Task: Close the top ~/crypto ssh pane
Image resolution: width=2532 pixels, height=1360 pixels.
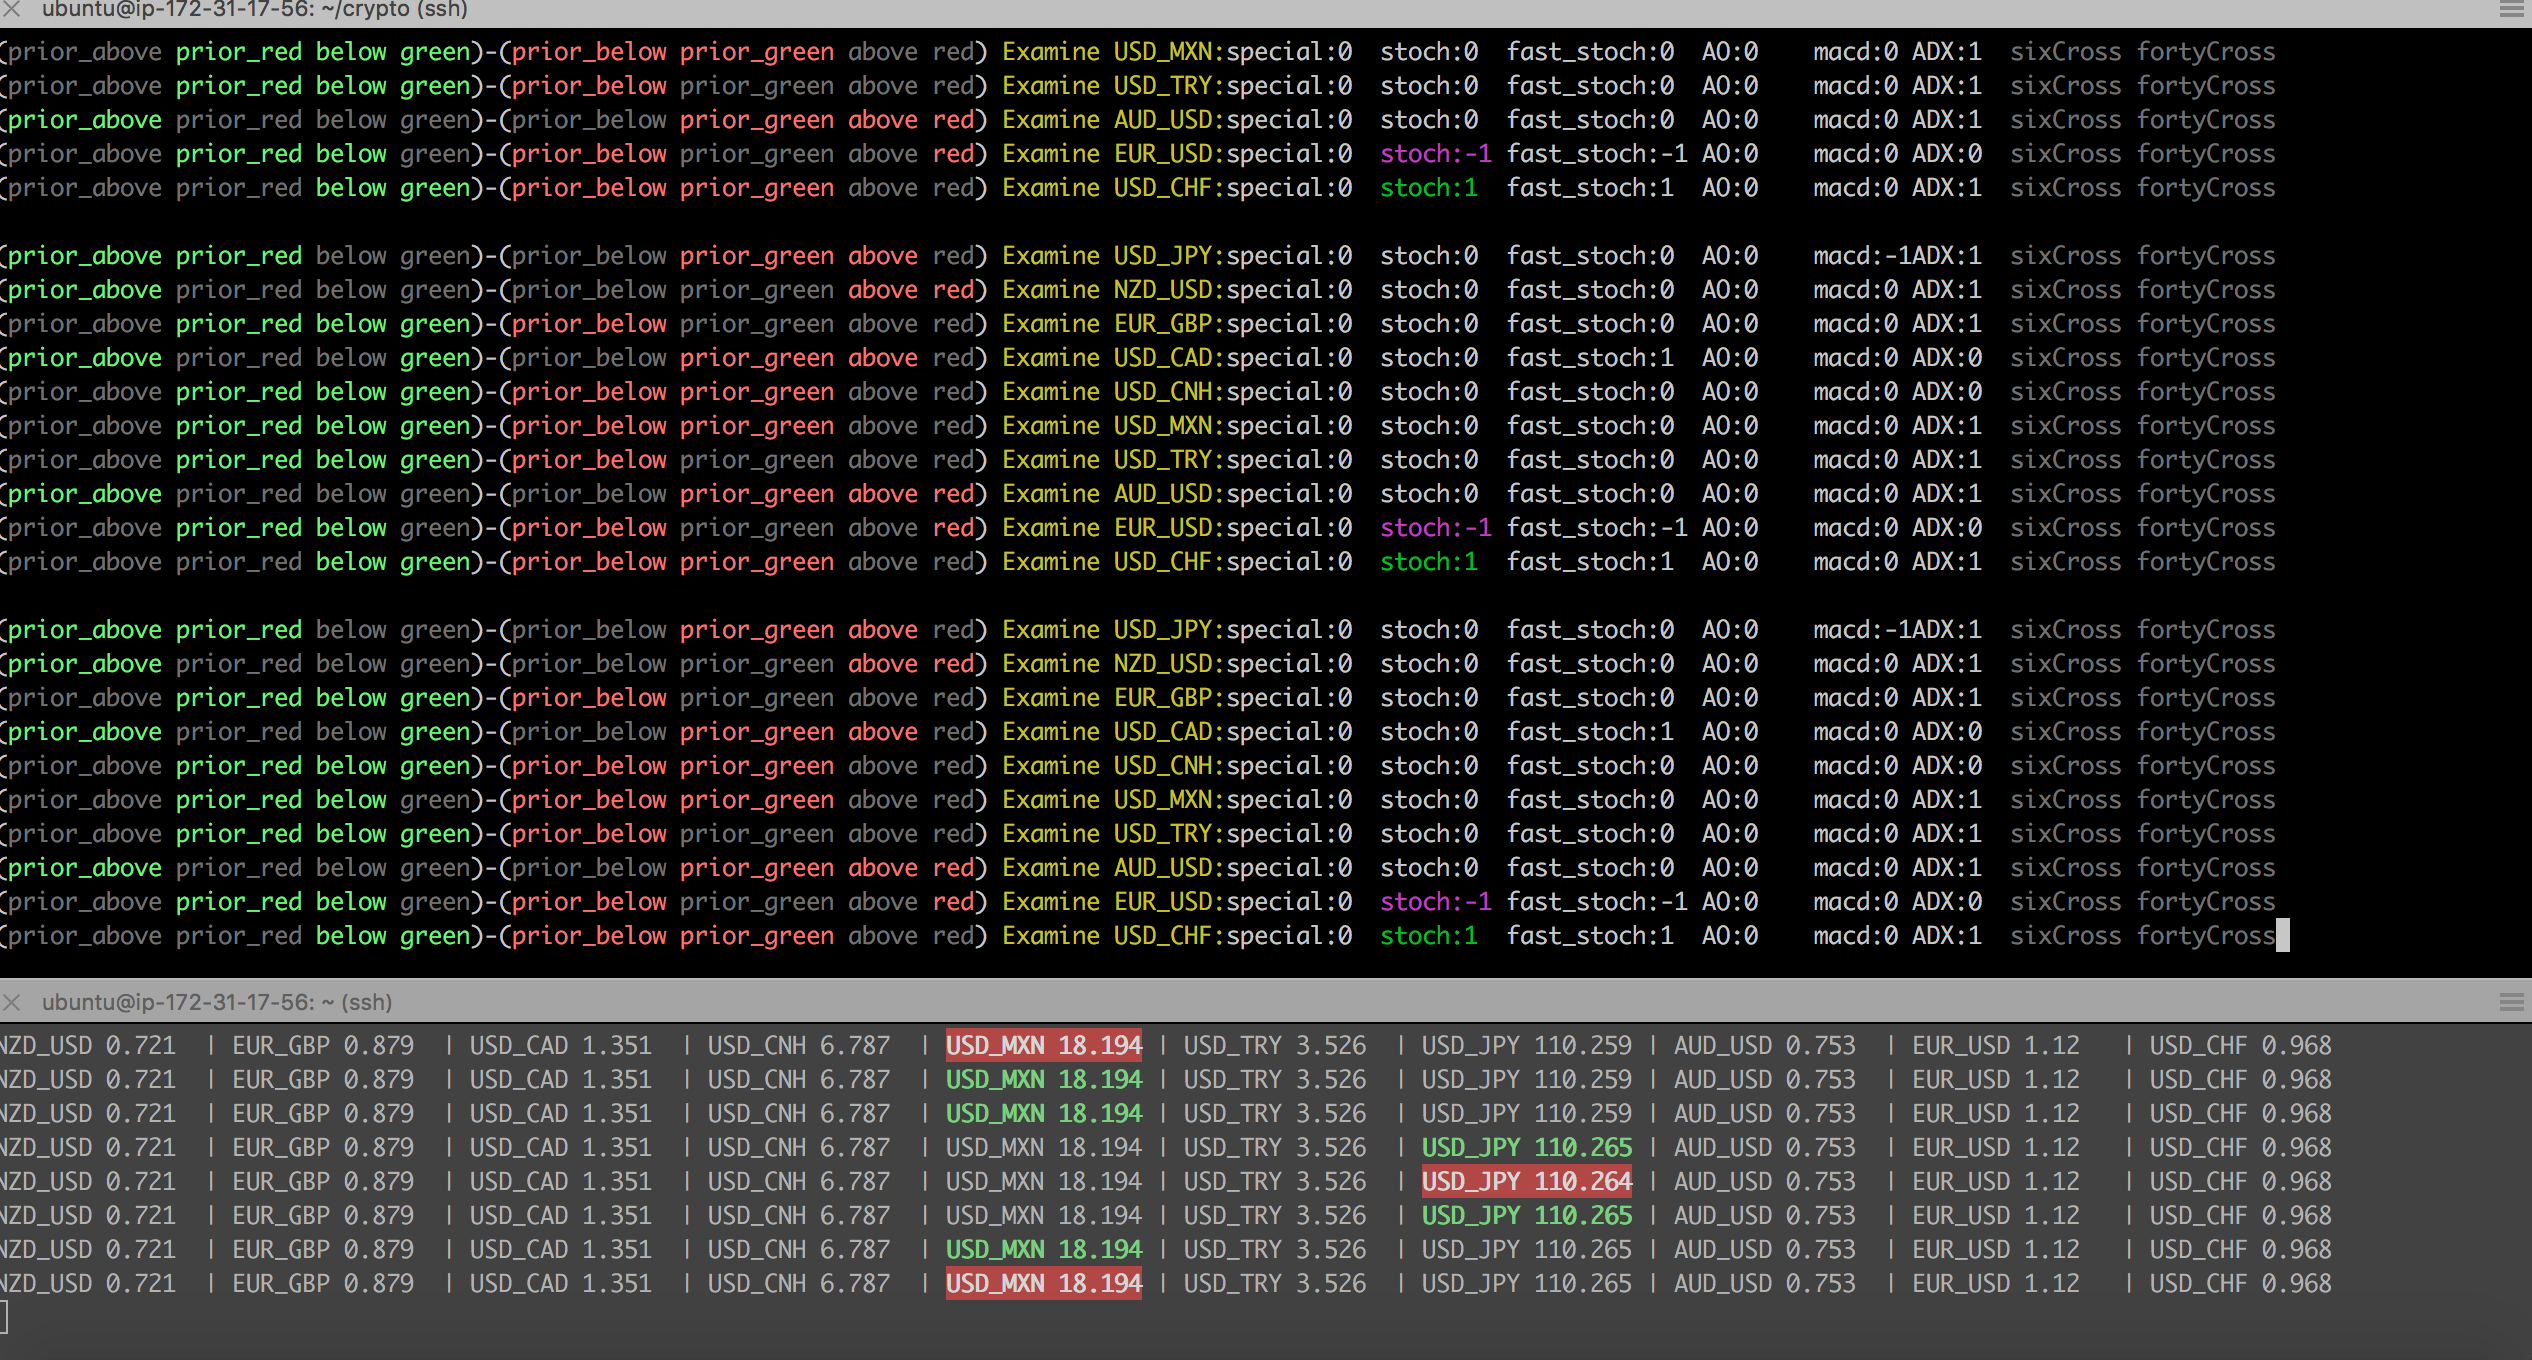Action: click(12, 8)
